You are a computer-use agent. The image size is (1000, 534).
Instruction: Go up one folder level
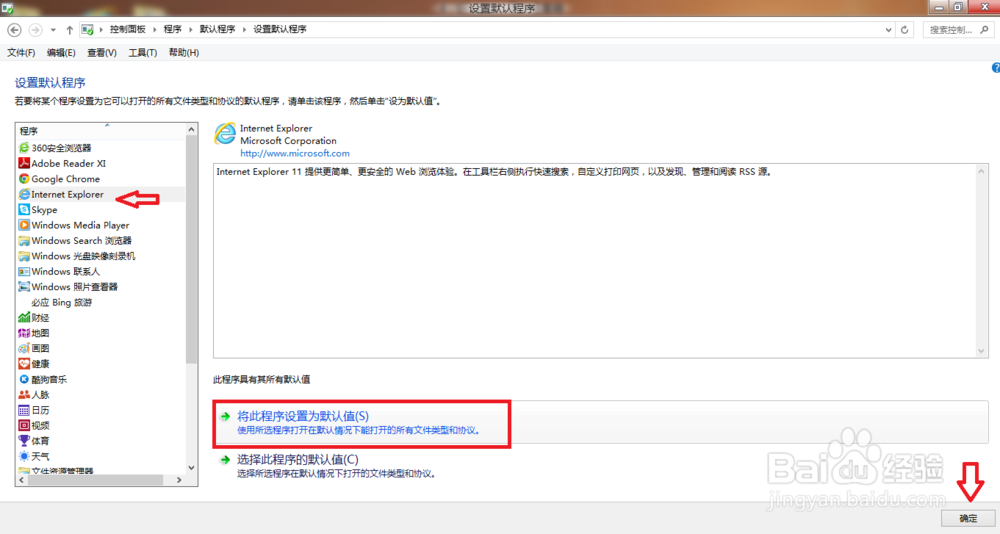(70, 30)
